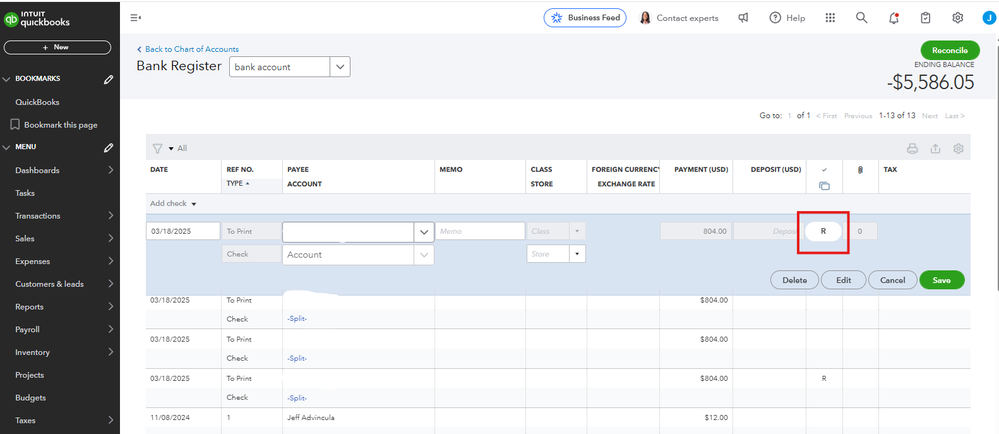Click the export icon above register
999x434 pixels.
click(x=935, y=149)
